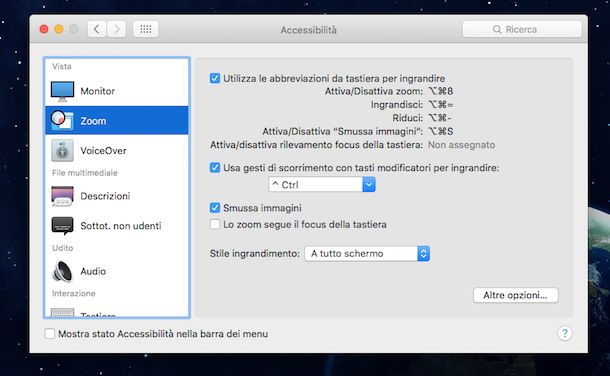Viewport: 610px width, 376px height.
Task: Click the Non assegnato shortcut value
Action: [x=461, y=145]
